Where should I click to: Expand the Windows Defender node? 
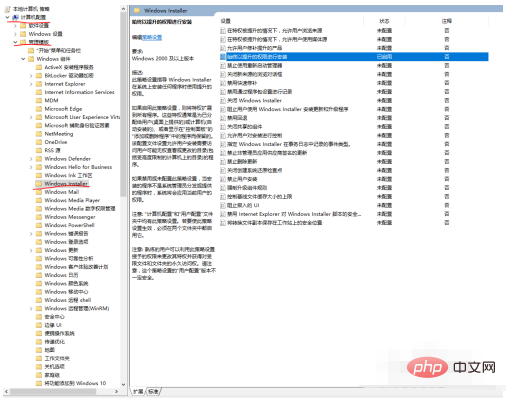pyautogui.click(x=31, y=159)
